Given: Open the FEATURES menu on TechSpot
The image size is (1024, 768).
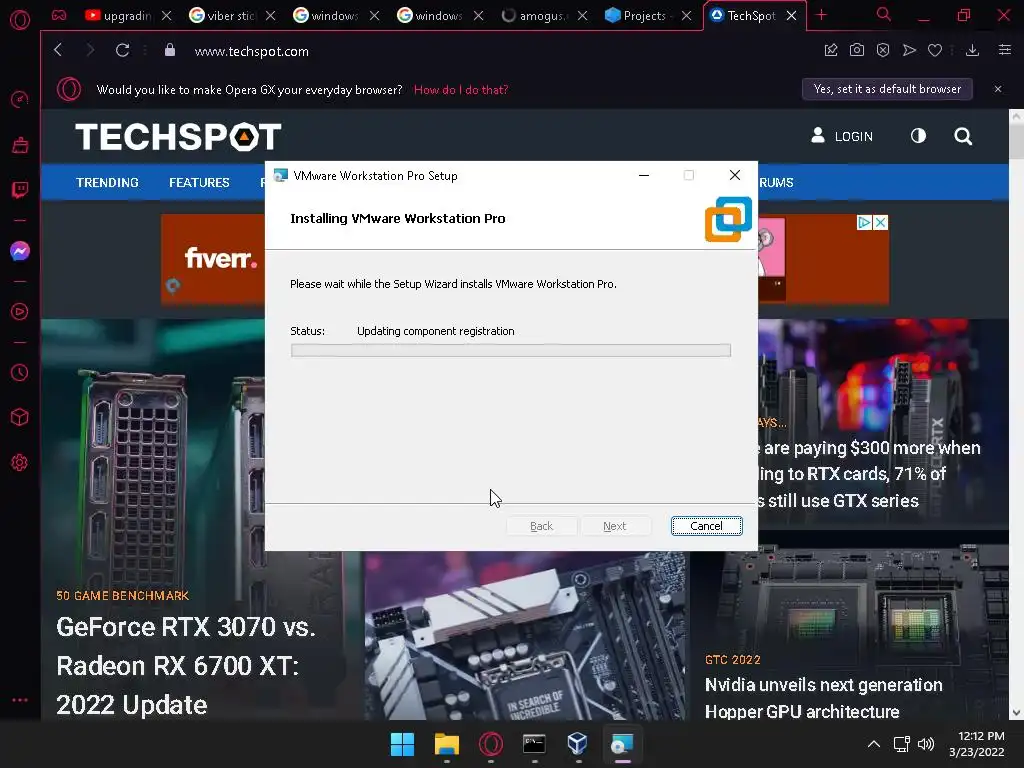Looking at the screenshot, I should (x=199, y=182).
